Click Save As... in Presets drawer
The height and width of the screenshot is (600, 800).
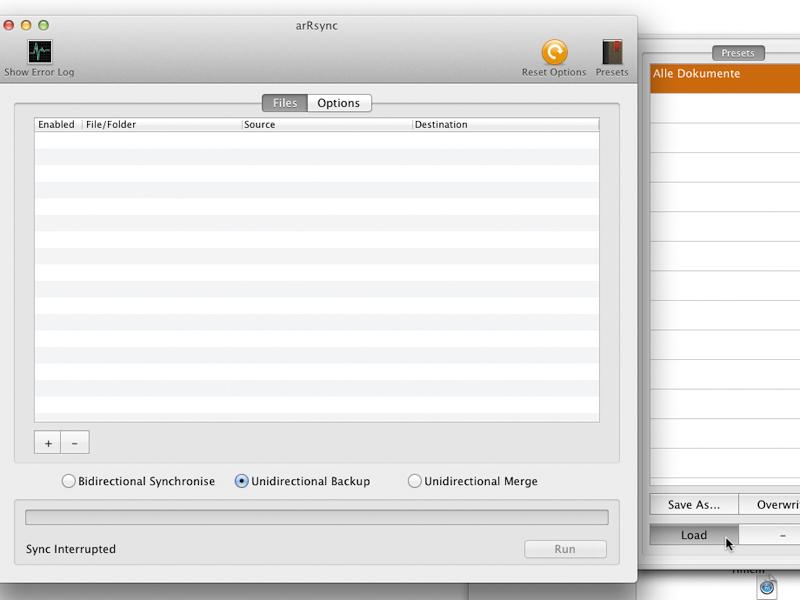coord(694,505)
